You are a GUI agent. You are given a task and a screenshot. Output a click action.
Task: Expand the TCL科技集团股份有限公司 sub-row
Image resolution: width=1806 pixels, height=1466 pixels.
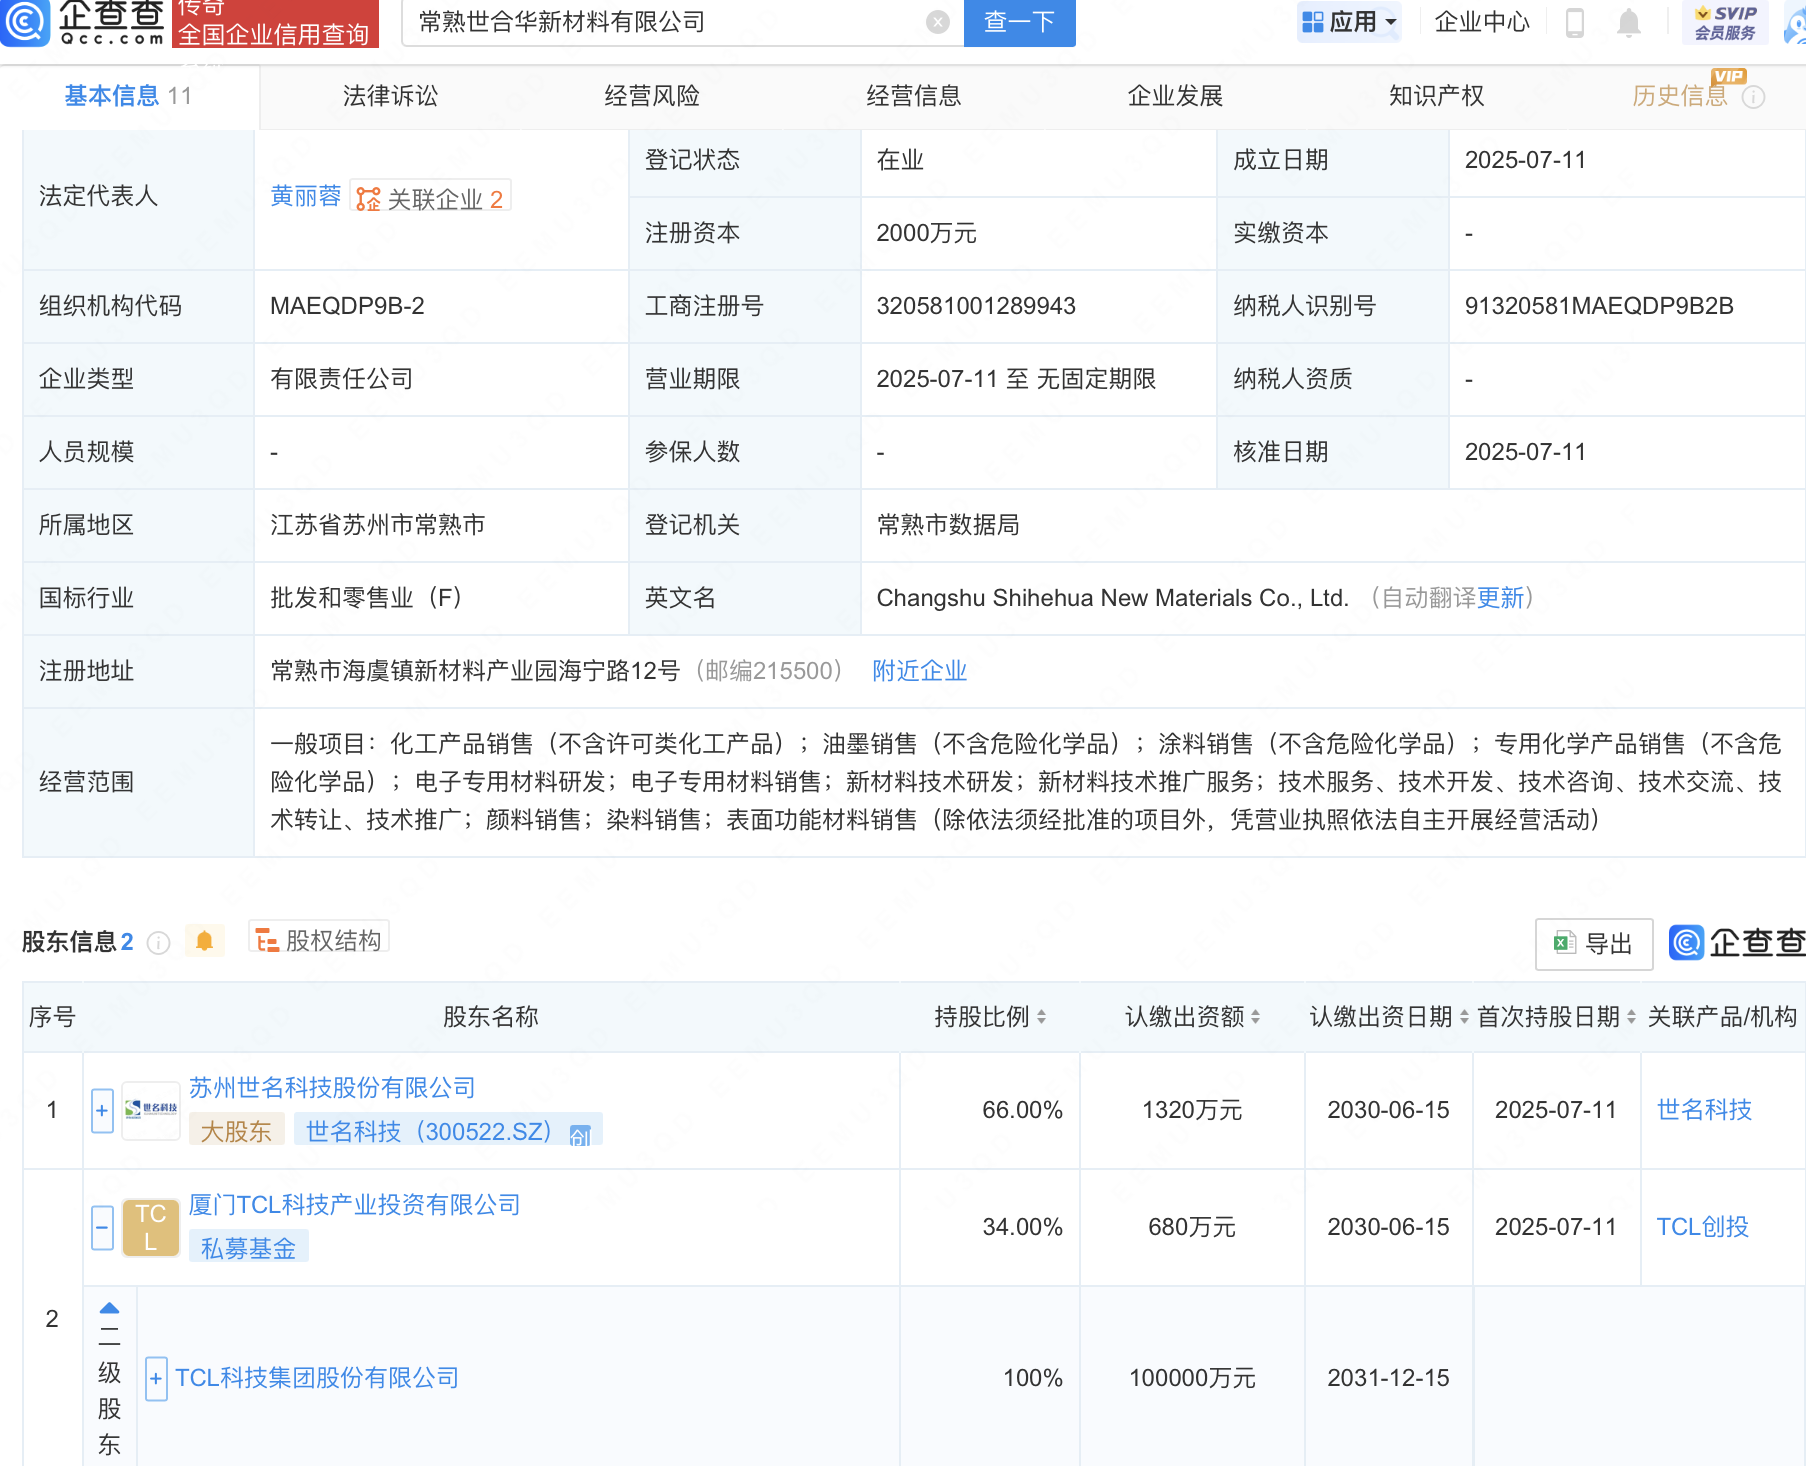point(156,1378)
